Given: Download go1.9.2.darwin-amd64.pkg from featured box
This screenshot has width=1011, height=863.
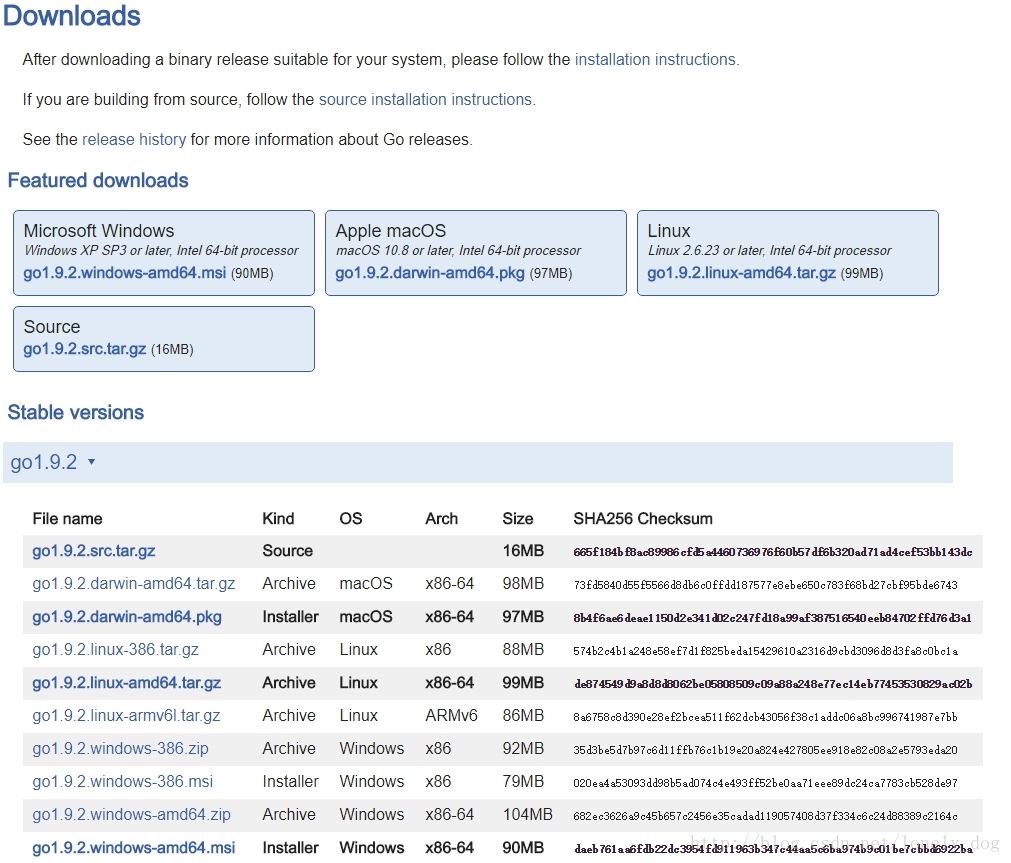Looking at the screenshot, I should click(429, 273).
